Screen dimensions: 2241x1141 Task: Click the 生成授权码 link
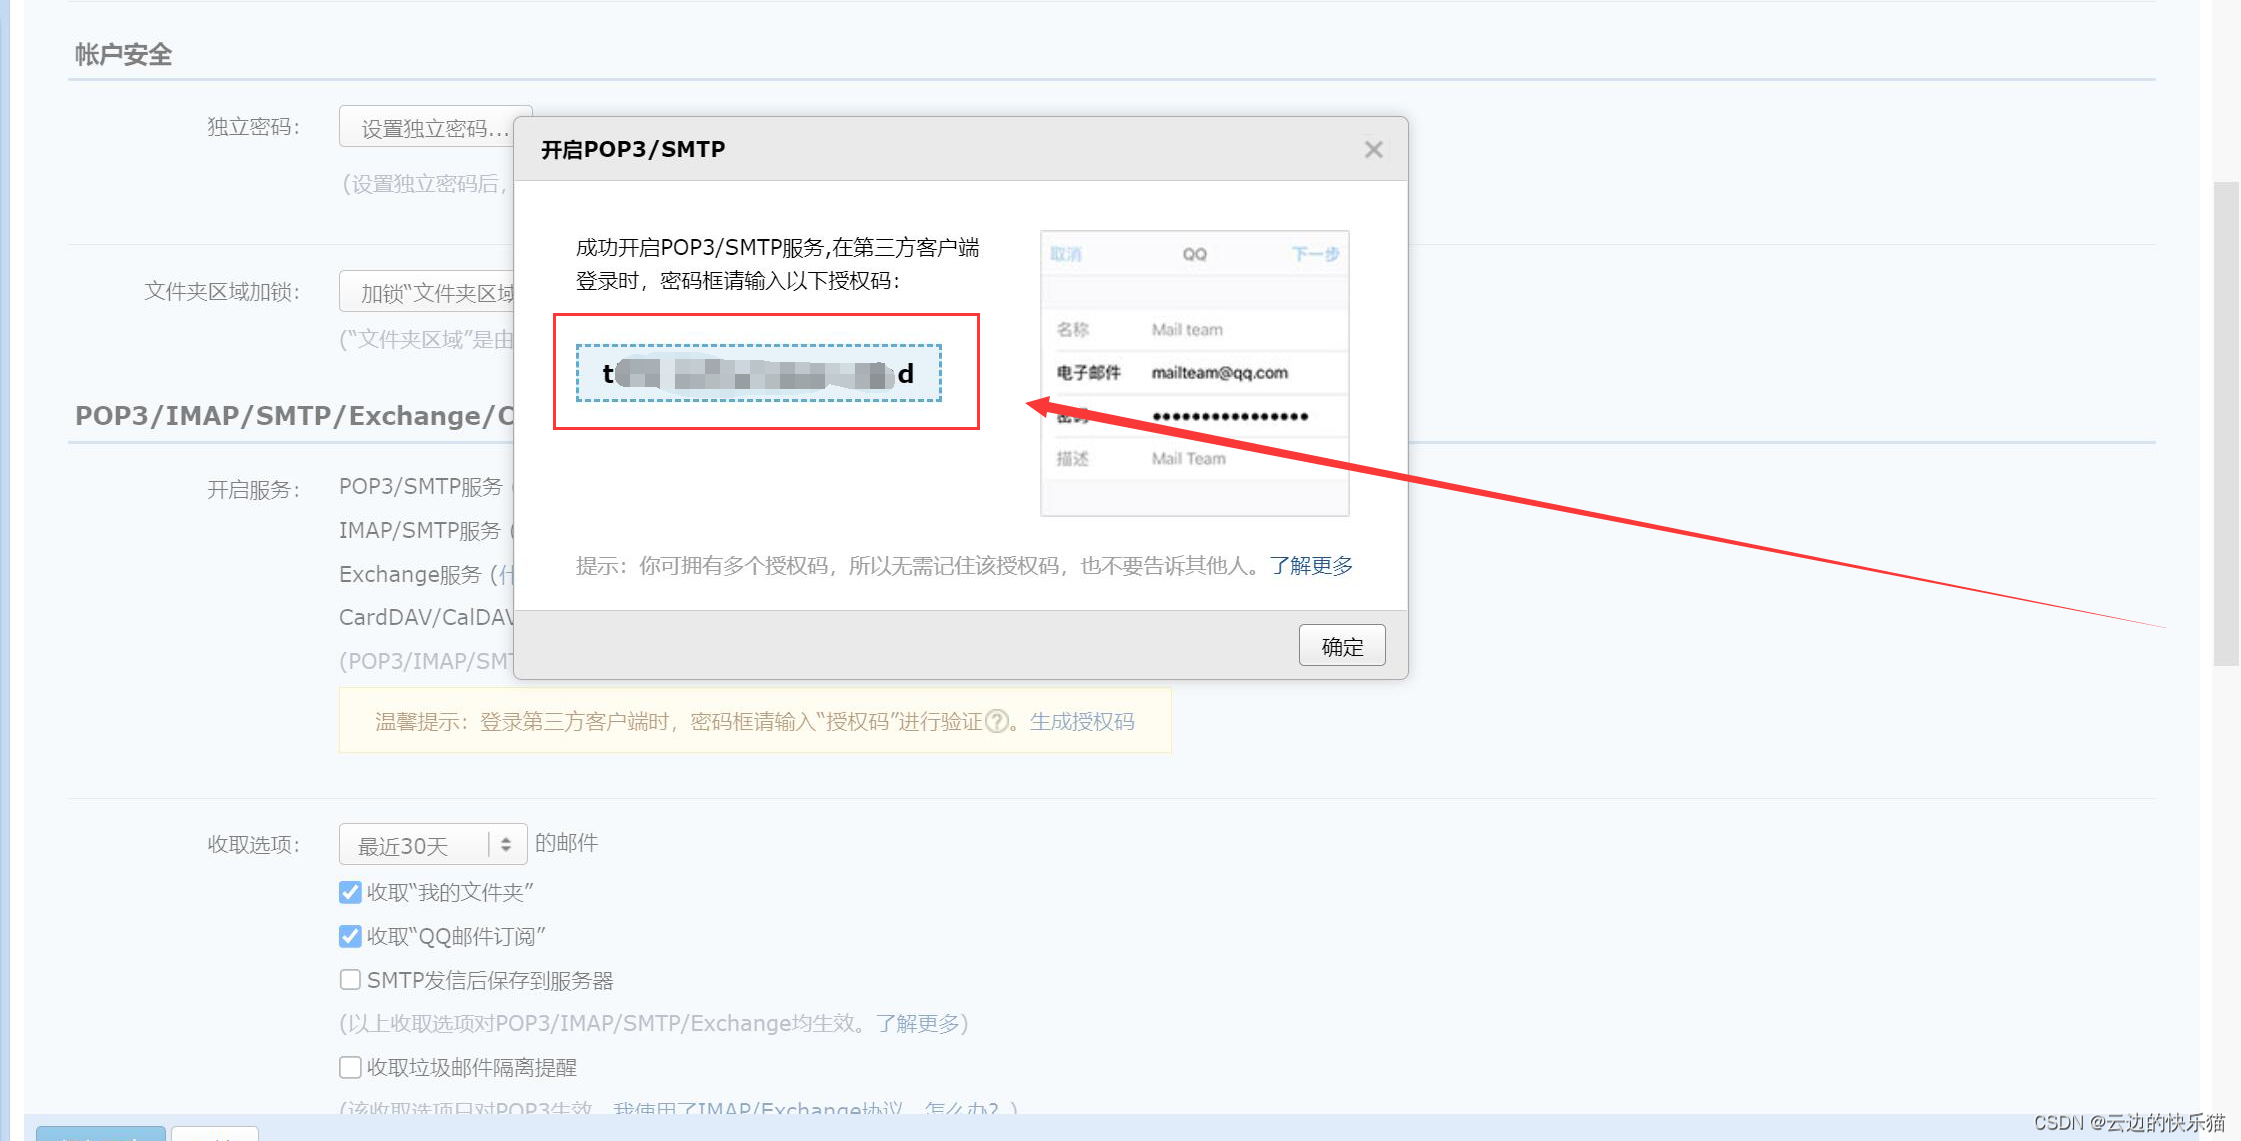tap(1082, 721)
